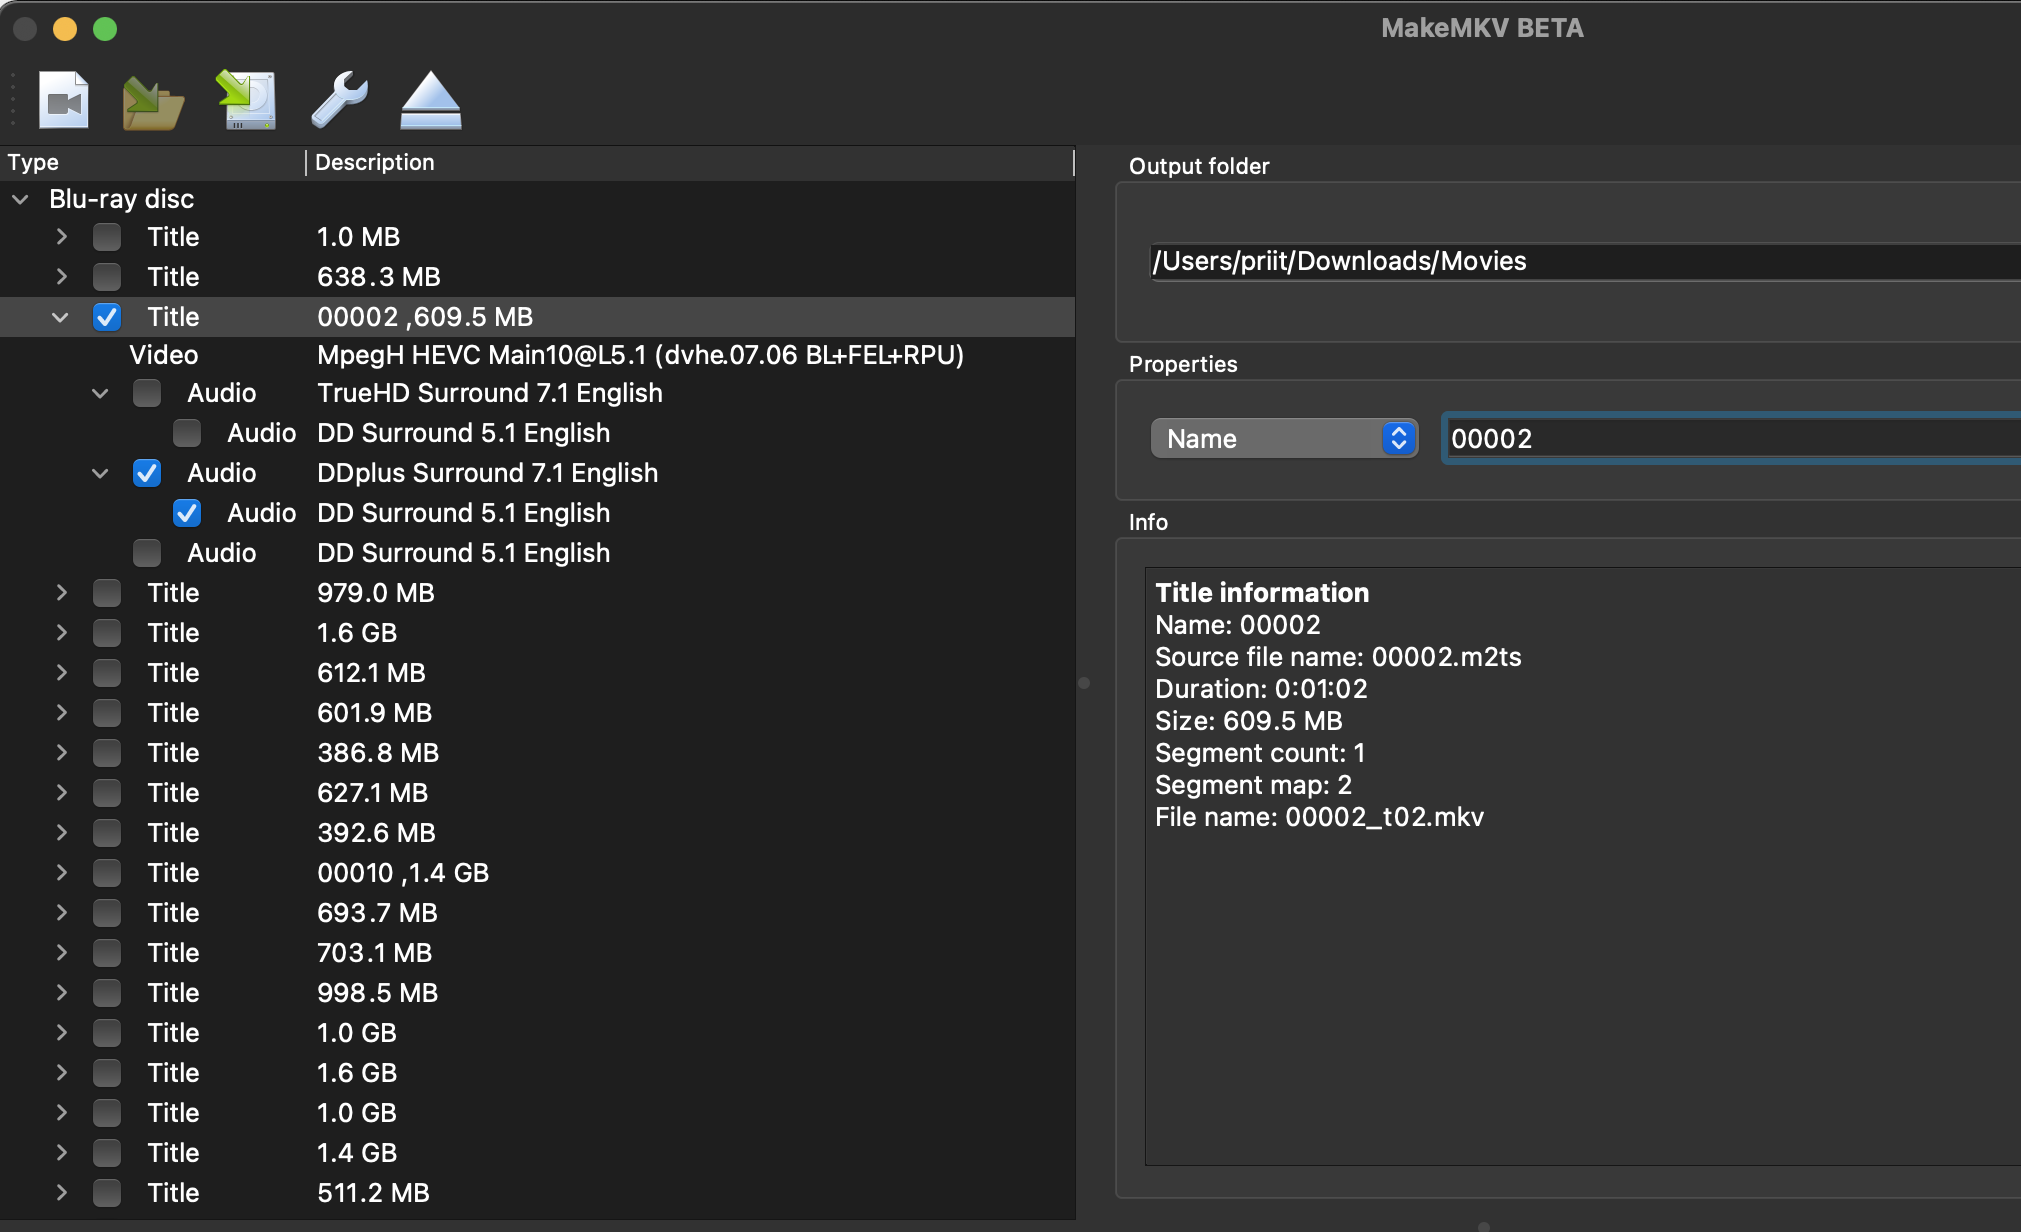Select the 386.8 MB title row
The width and height of the screenshot is (2021, 1232).
click(x=538, y=753)
